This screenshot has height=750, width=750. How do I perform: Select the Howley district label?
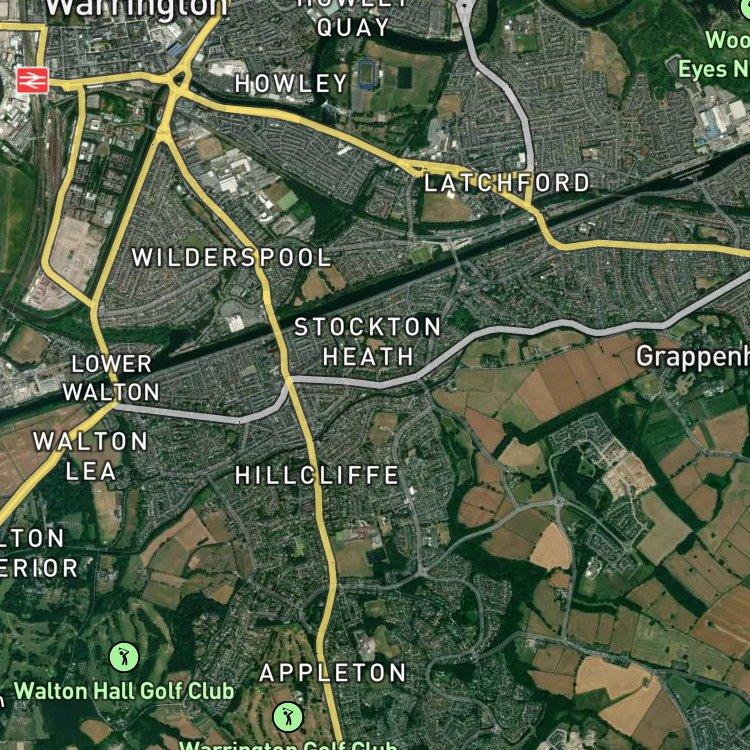291,83
